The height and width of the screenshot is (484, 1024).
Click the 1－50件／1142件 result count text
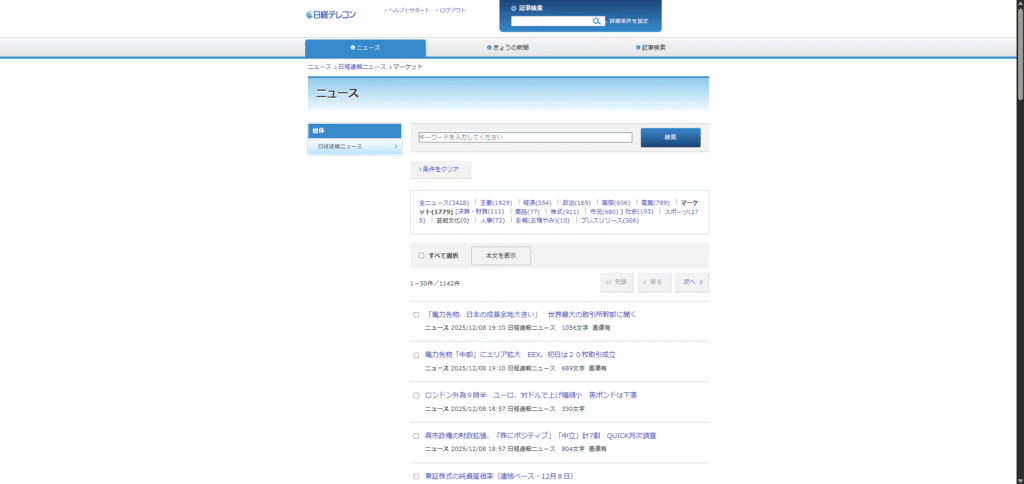[435, 283]
